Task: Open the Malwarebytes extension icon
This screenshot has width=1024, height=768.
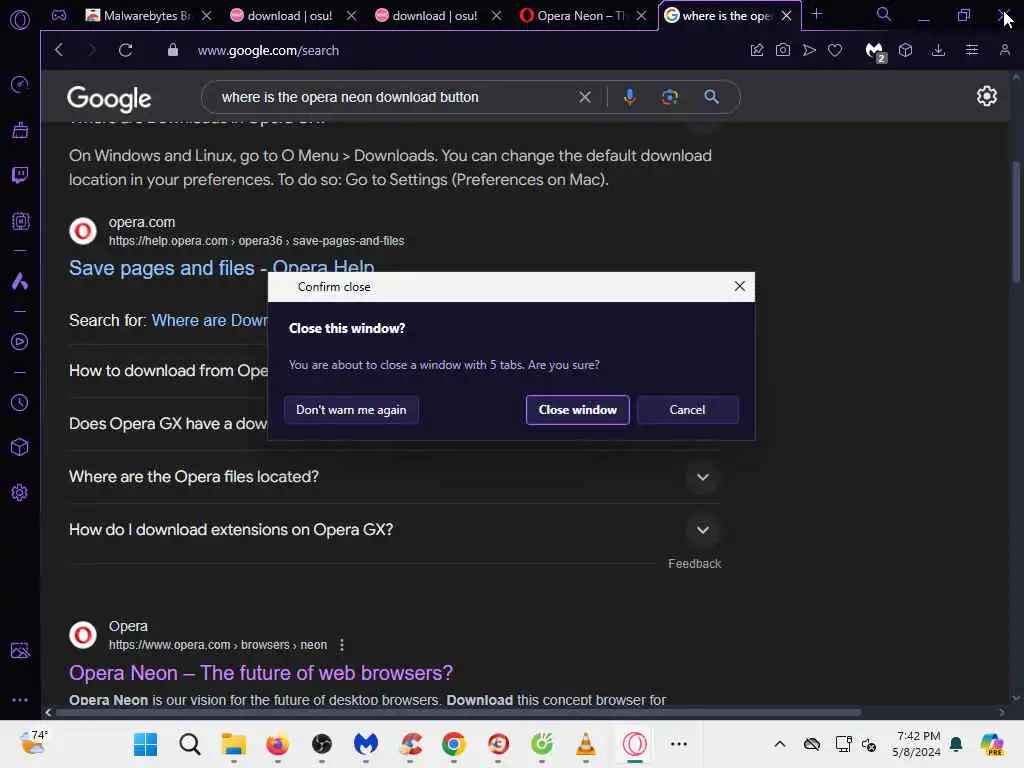Action: [874, 51]
